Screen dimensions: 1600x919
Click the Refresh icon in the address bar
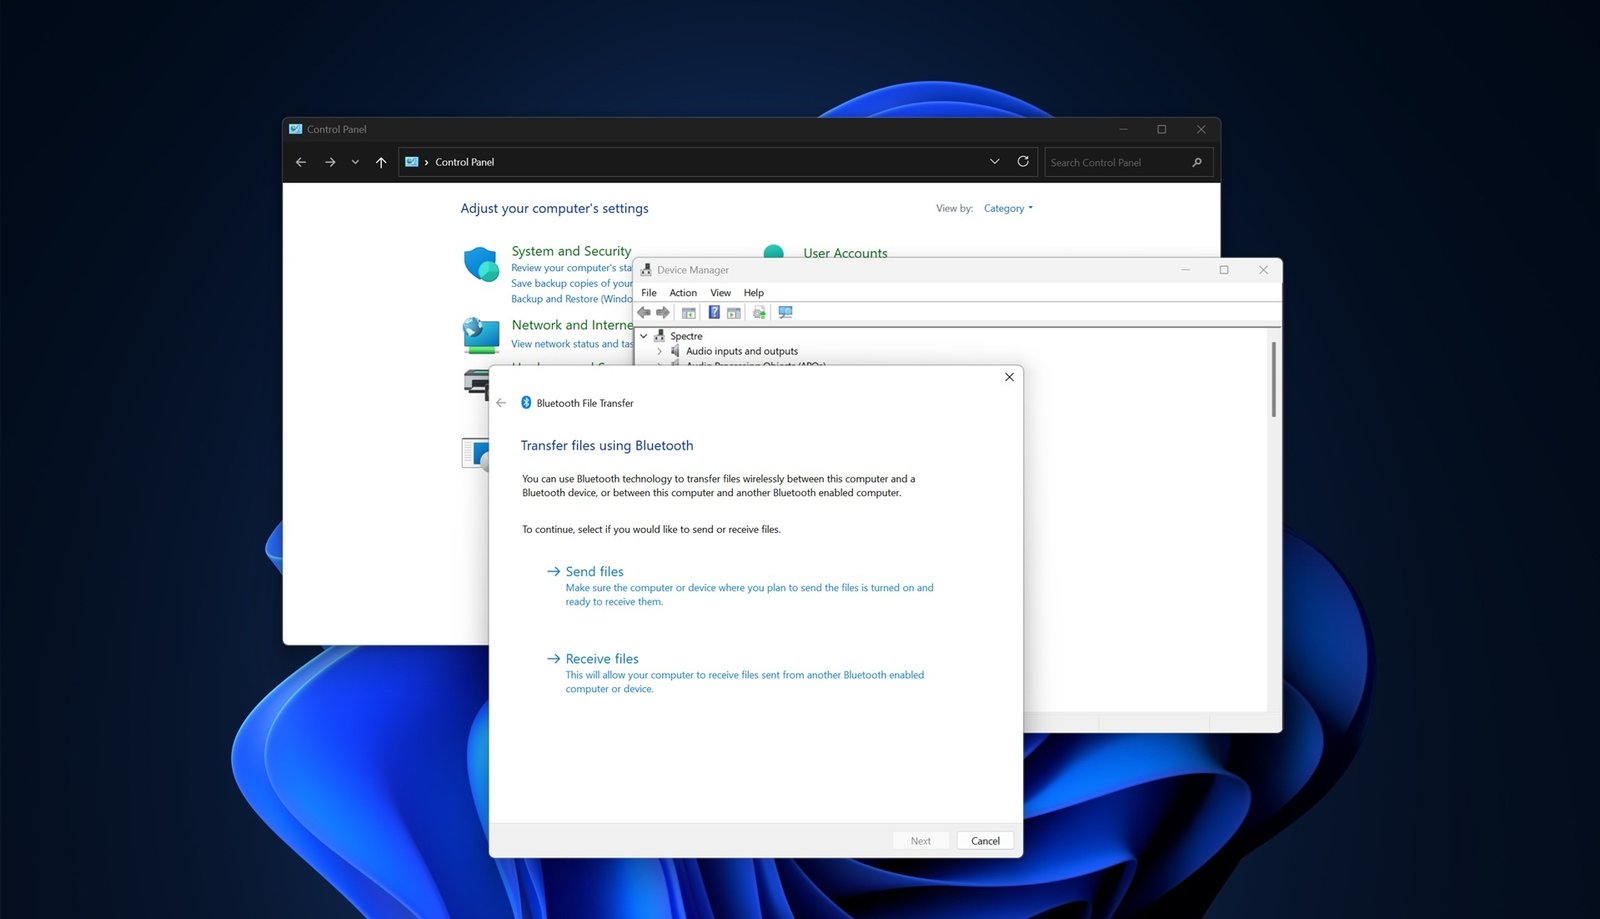pyautogui.click(x=1023, y=161)
